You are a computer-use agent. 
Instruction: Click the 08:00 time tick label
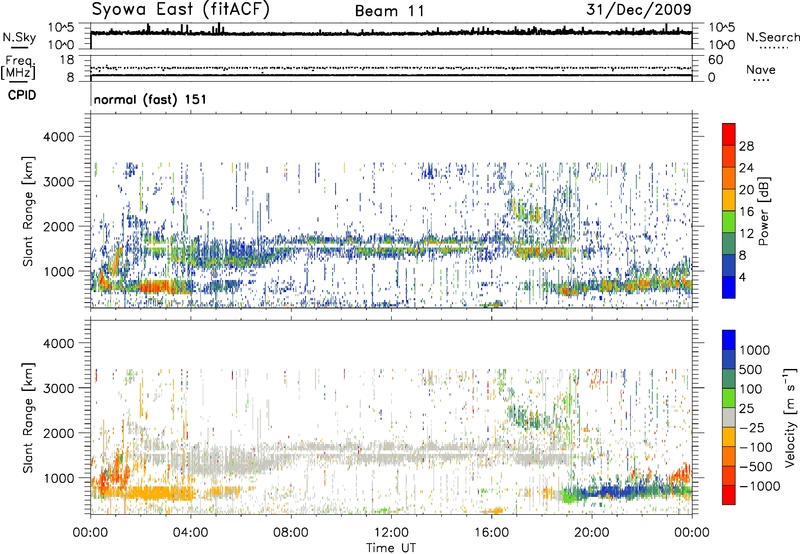tap(290, 533)
